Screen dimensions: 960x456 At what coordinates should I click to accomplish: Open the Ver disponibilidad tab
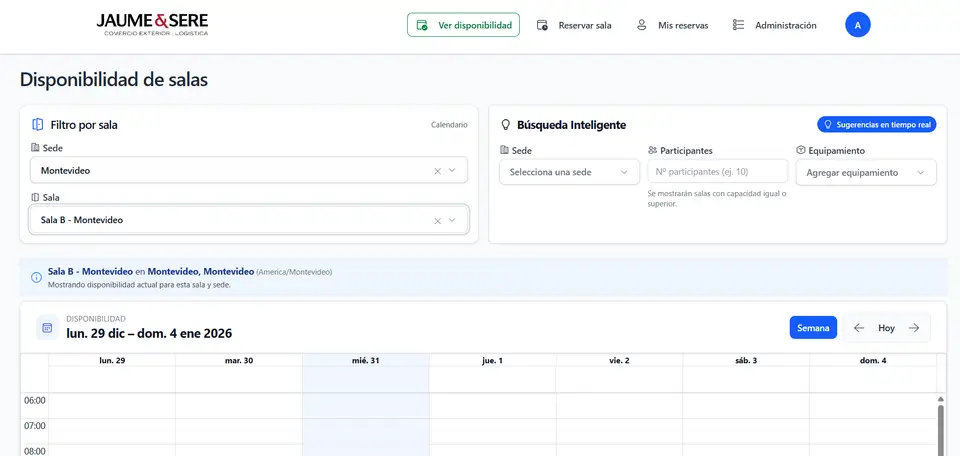pyautogui.click(x=463, y=25)
